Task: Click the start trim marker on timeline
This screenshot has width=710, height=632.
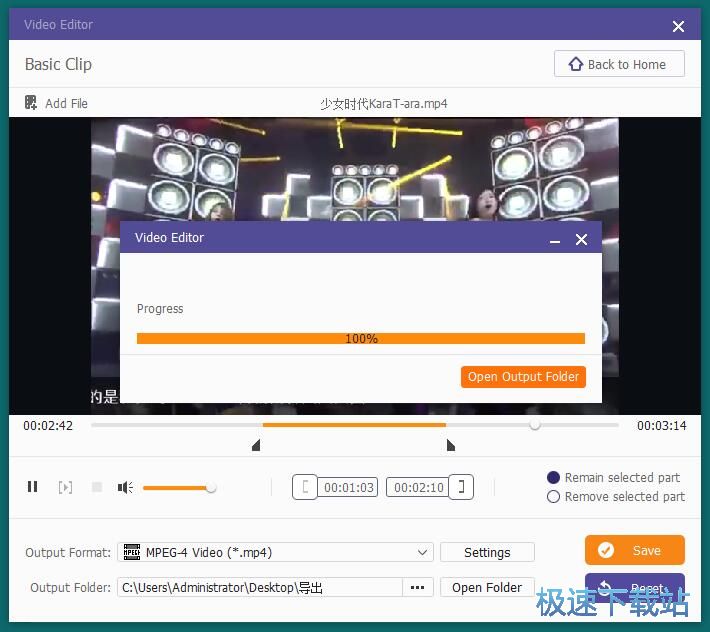Action: (x=256, y=445)
